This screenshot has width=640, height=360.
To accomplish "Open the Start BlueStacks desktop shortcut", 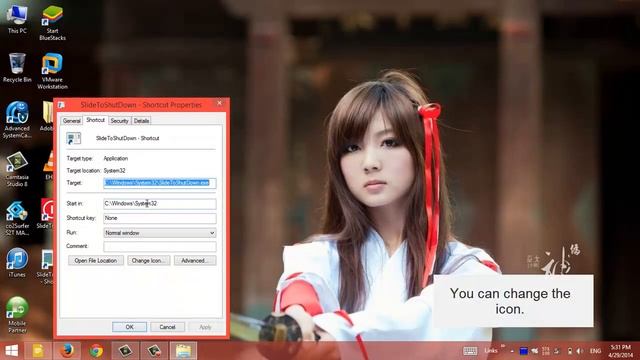I will tap(52, 23).
